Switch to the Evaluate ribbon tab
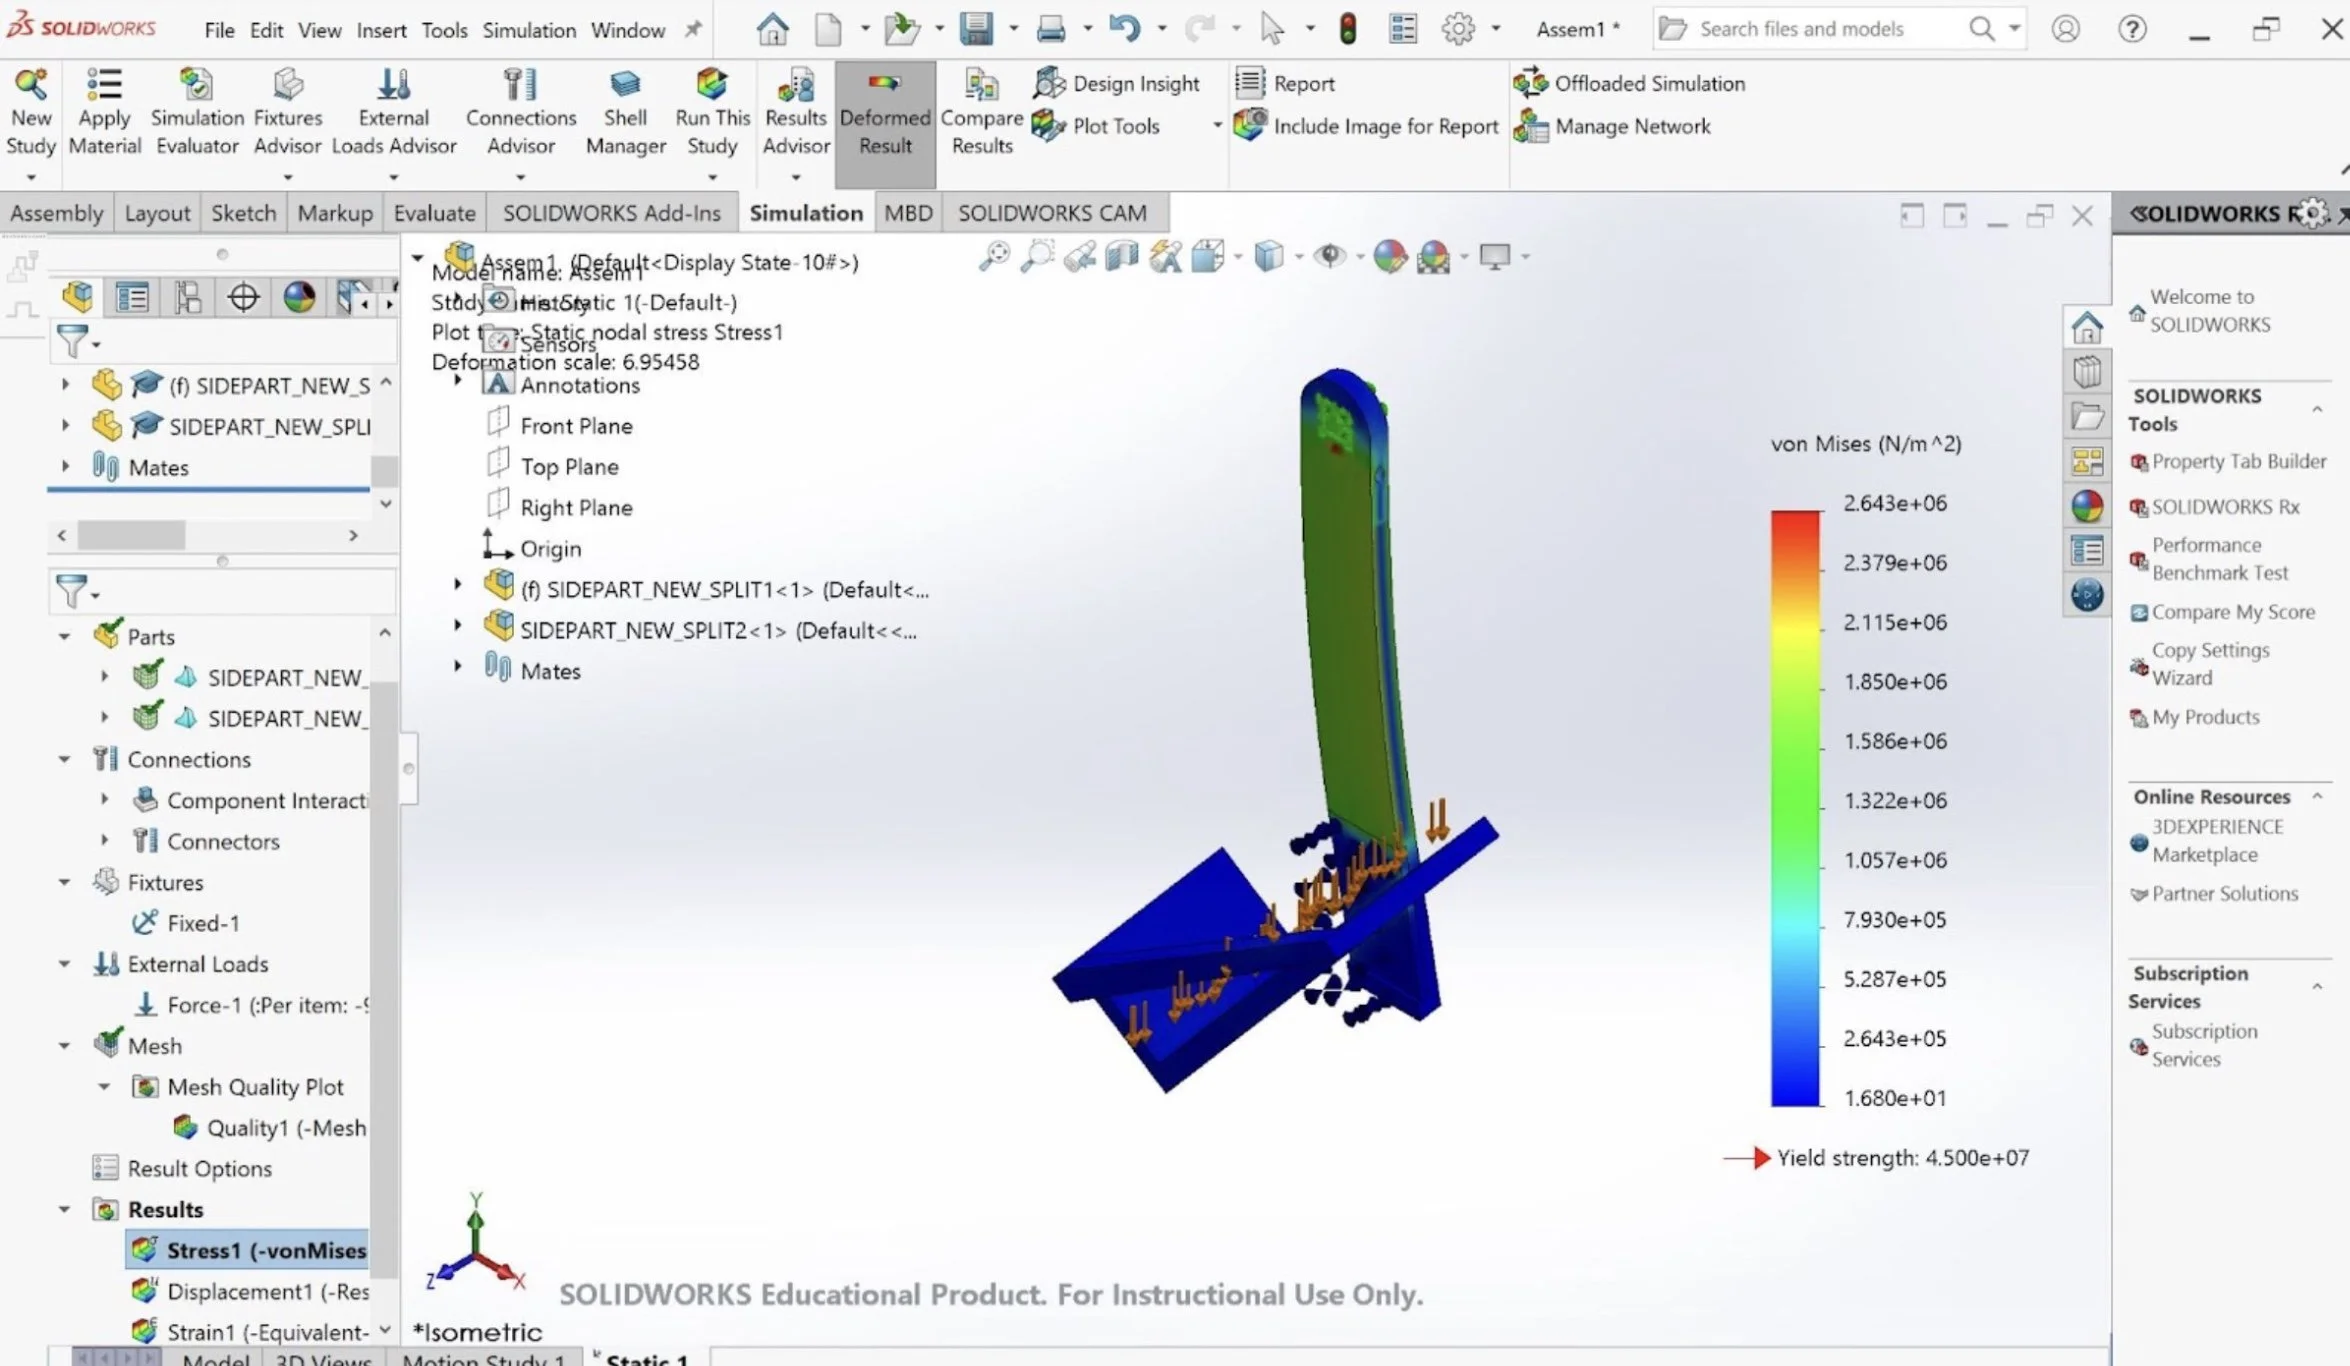This screenshot has height=1366, width=2350. tap(434, 213)
